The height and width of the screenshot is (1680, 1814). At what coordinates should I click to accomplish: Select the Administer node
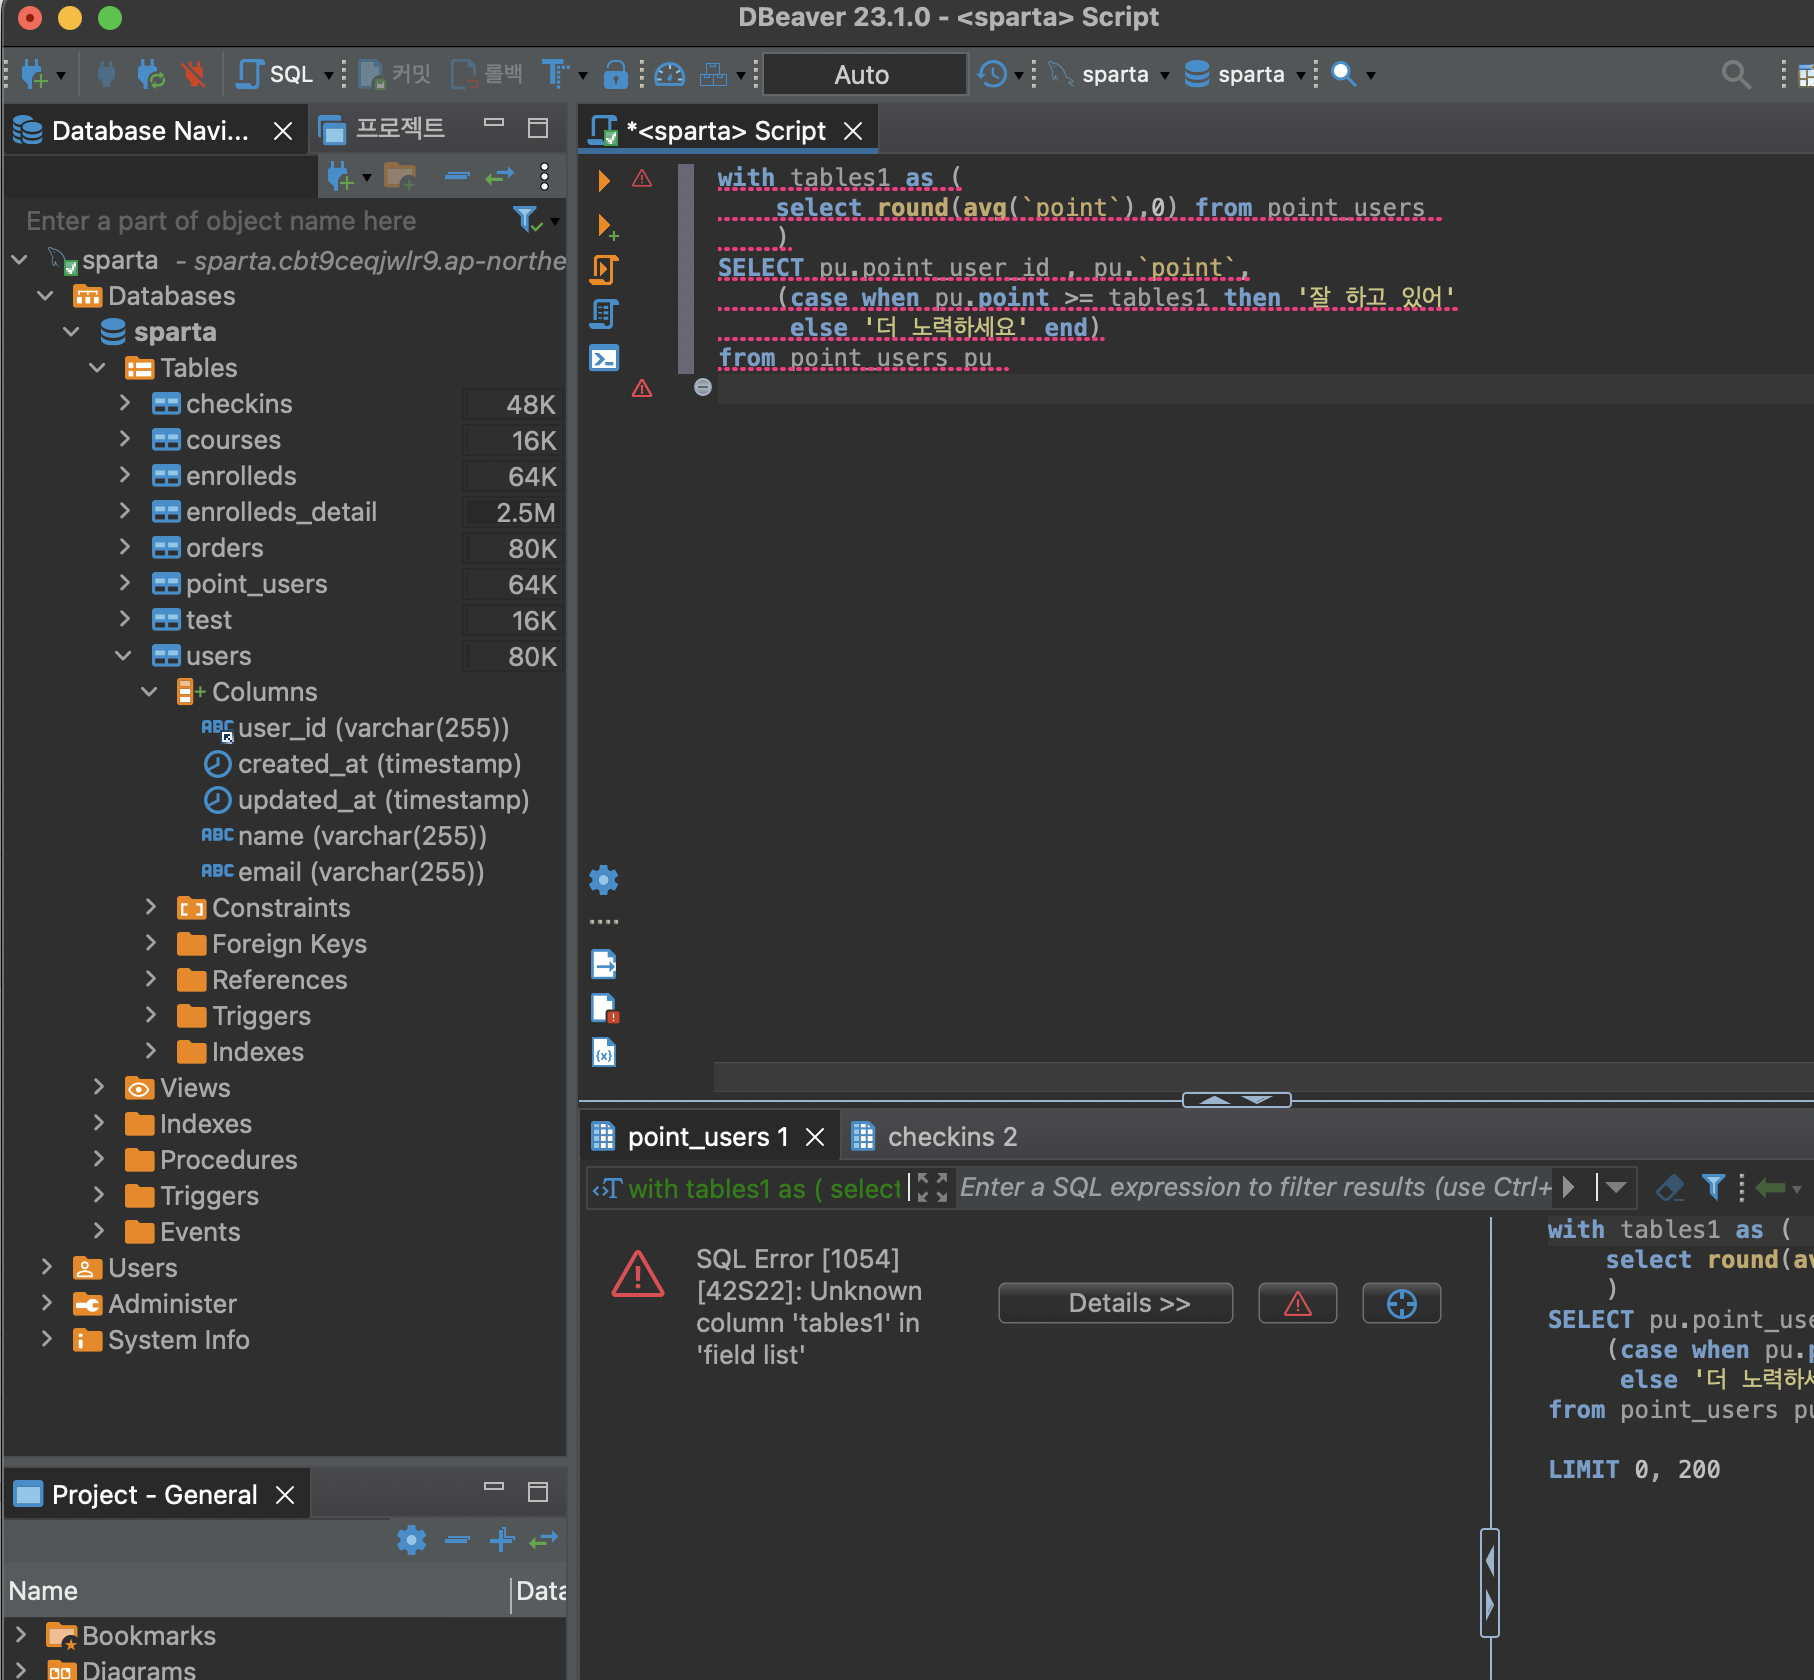[172, 1304]
